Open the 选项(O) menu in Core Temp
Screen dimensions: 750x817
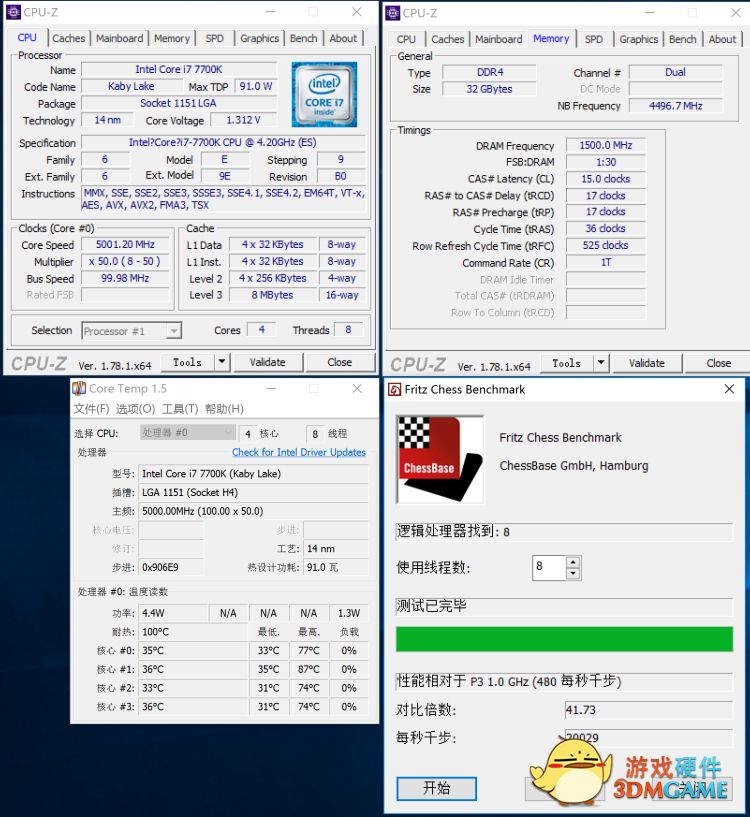point(136,408)
